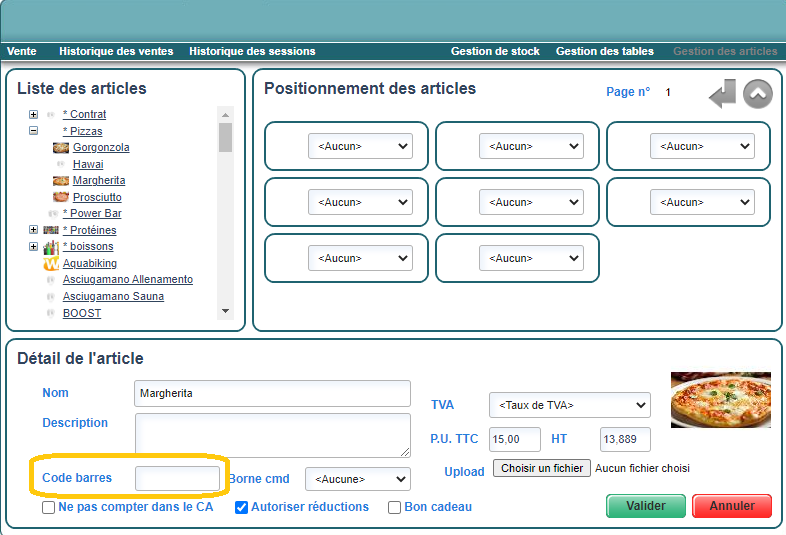Image resolution: width=786 pixels, height=535 pixels.
Task: Click the boissons bottles icon
Action: (51, 247)
